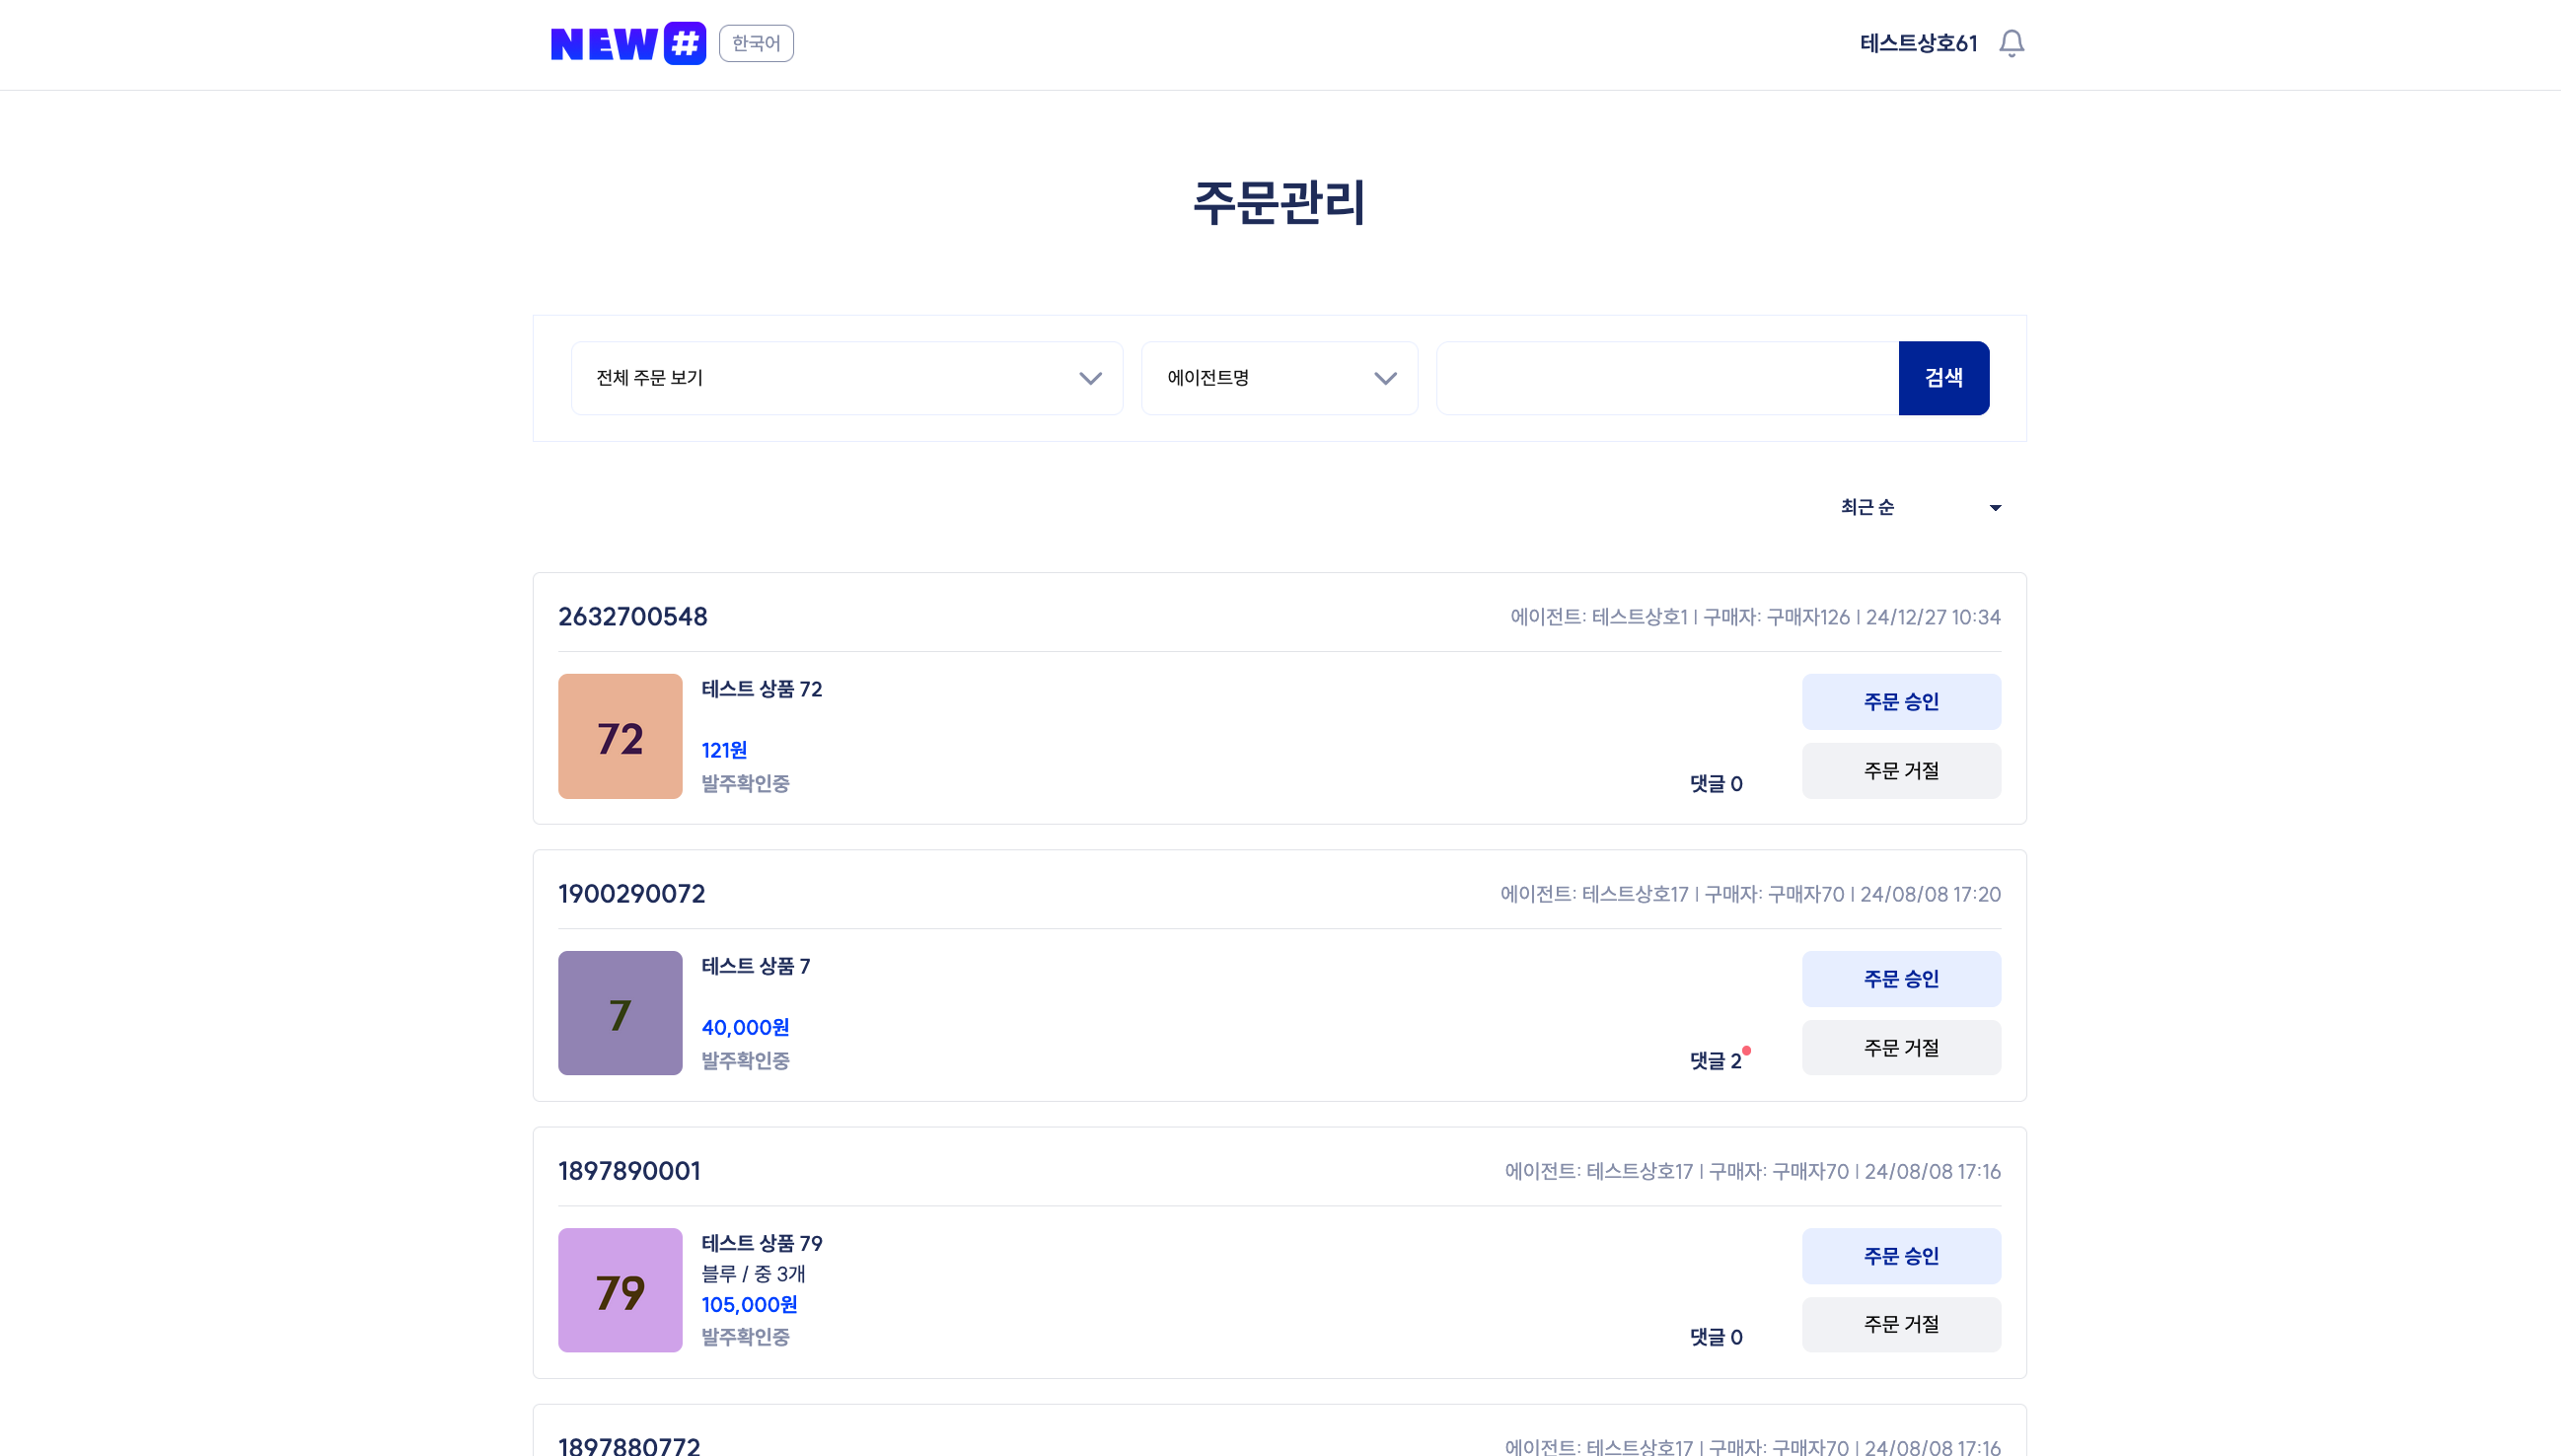Change the 최근 순 sort order
Screen dimensions: 2561x1456
point(1919,508)
